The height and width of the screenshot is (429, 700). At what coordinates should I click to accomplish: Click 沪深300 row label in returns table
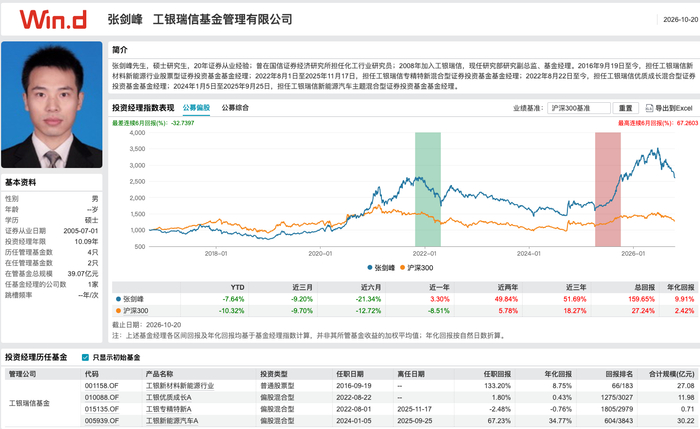pos(136,311)
